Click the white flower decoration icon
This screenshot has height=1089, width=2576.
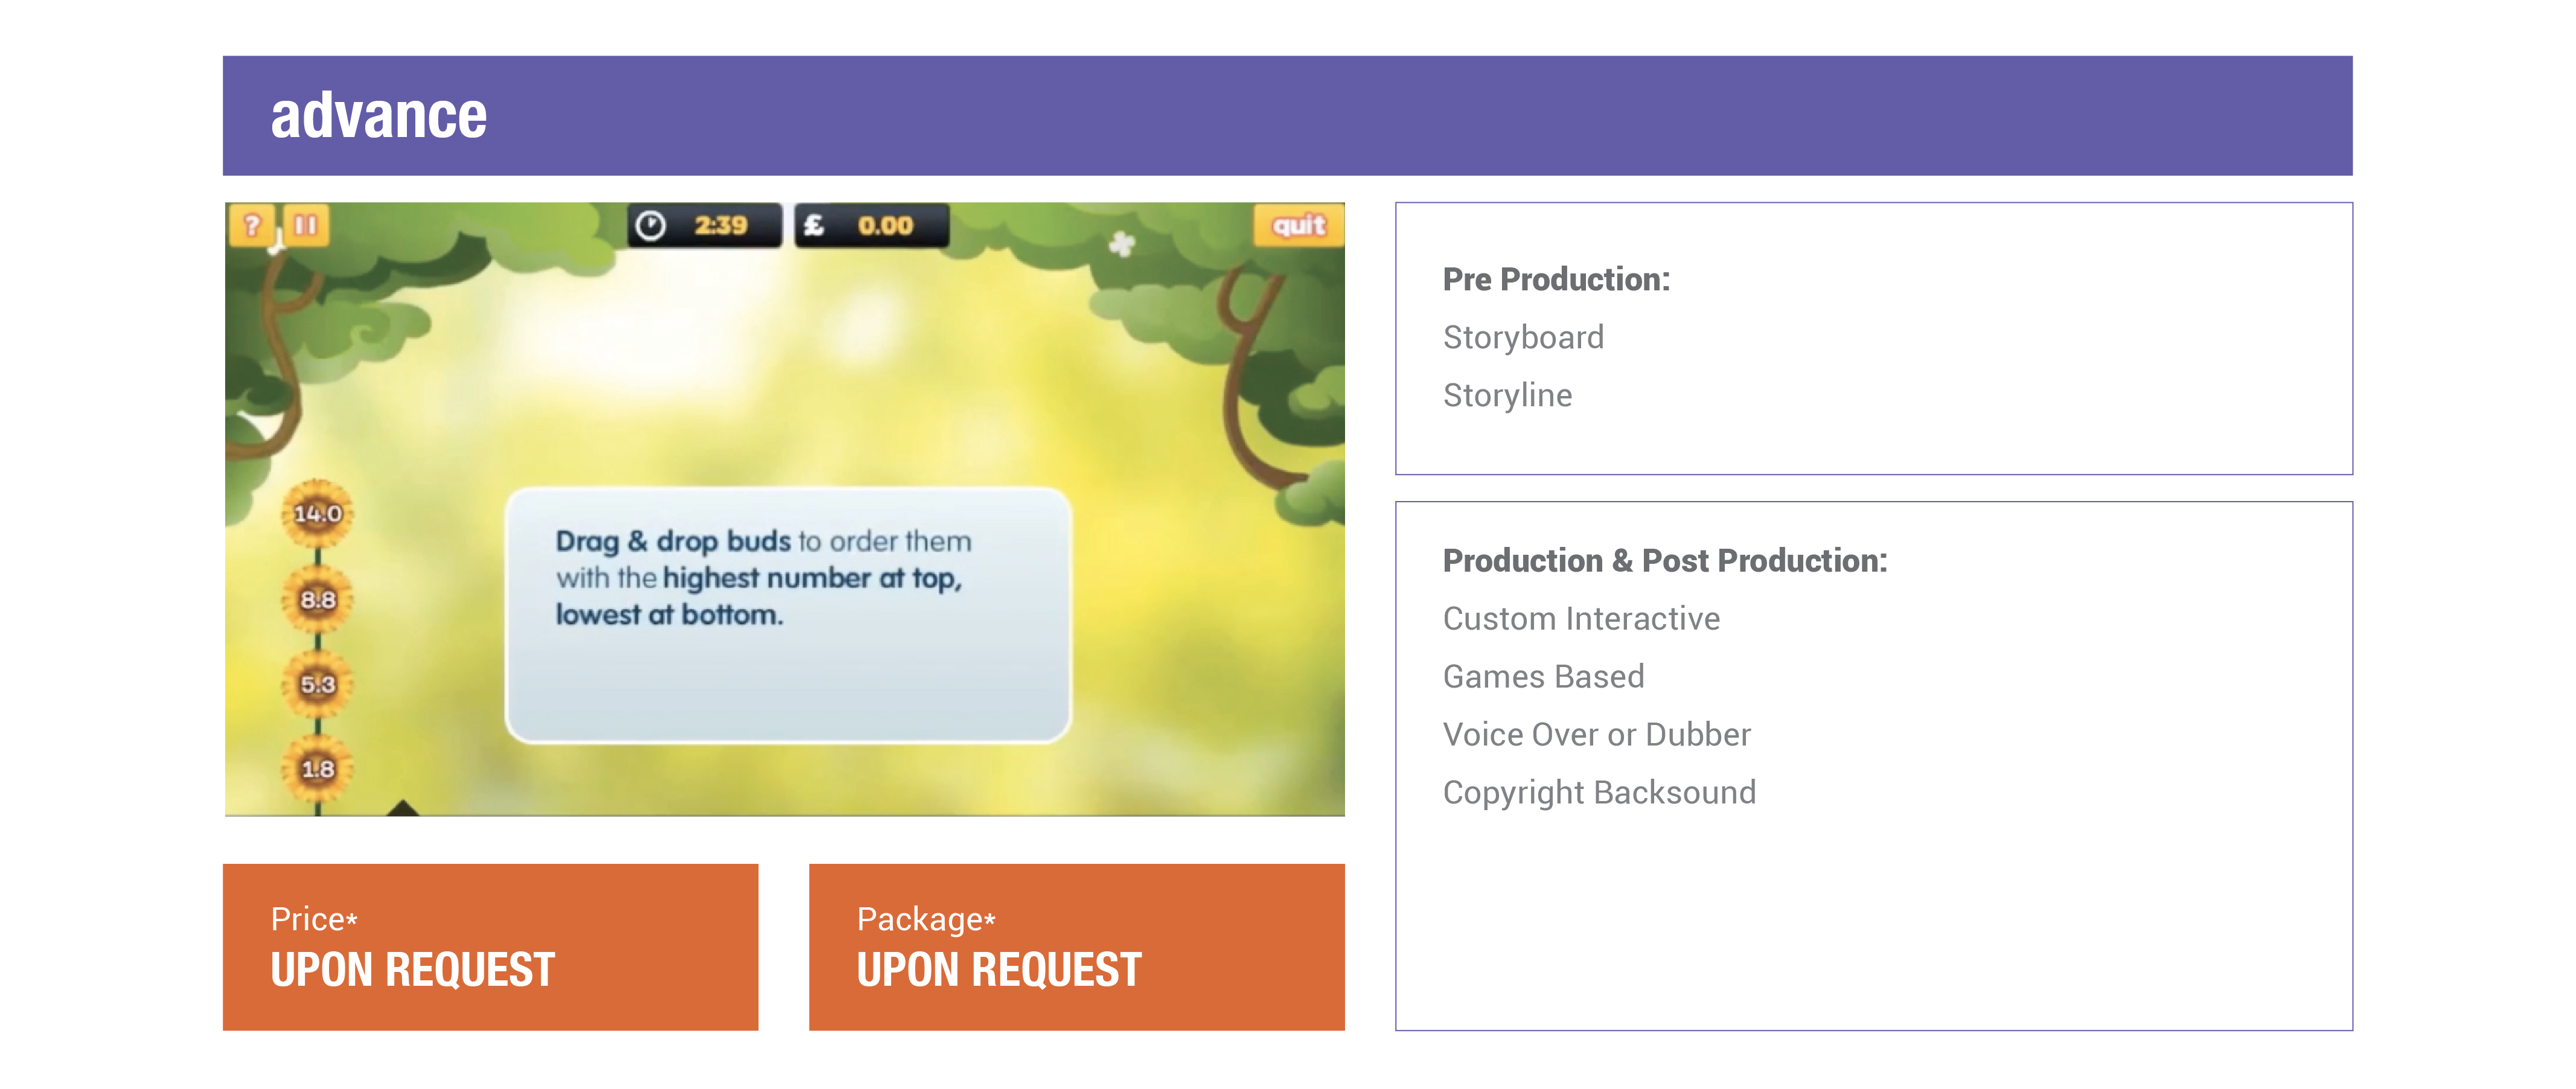click(1122, 243)
